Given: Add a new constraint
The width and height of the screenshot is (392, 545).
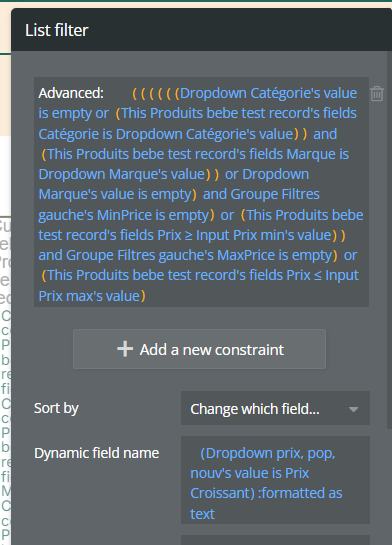Looking at the screenshot, I should 199,349.
